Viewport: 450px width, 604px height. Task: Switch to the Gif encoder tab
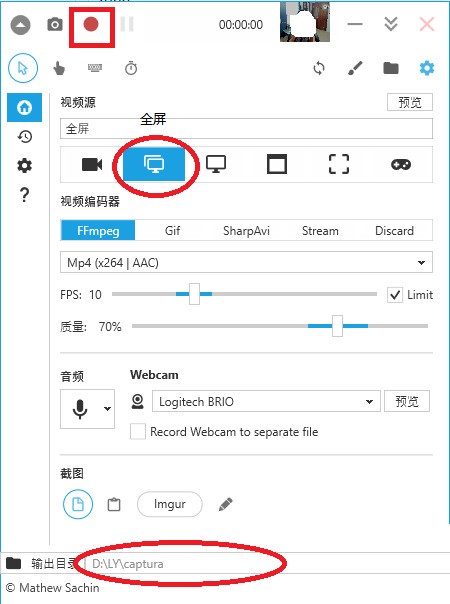click(x=172, y=230)
